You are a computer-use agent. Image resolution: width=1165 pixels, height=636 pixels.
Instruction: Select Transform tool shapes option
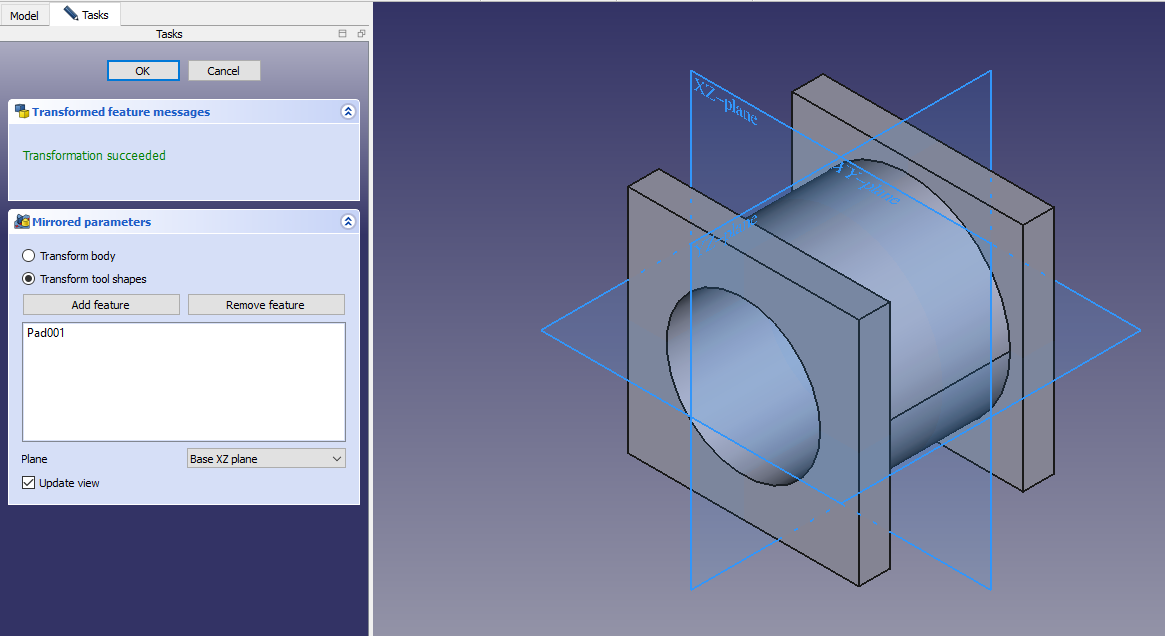pos(29,279)
